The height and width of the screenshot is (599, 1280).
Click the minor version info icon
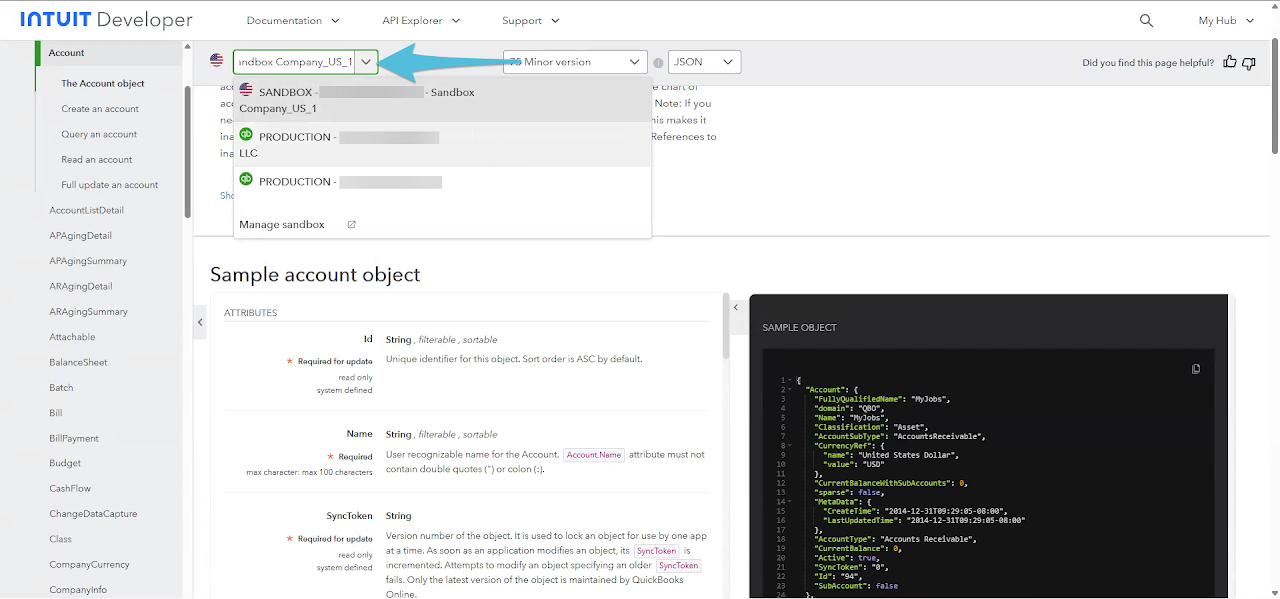tap(658, 62)
